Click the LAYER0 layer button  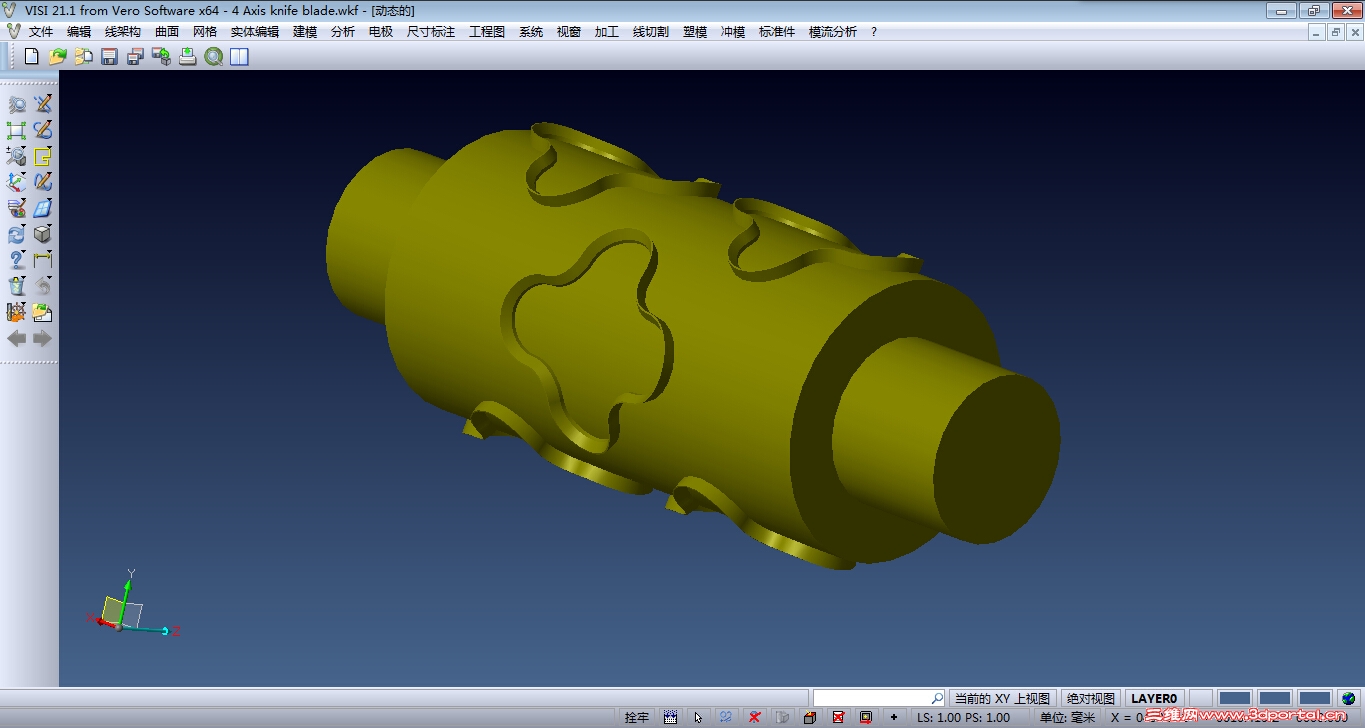(x=1155, y=698)
